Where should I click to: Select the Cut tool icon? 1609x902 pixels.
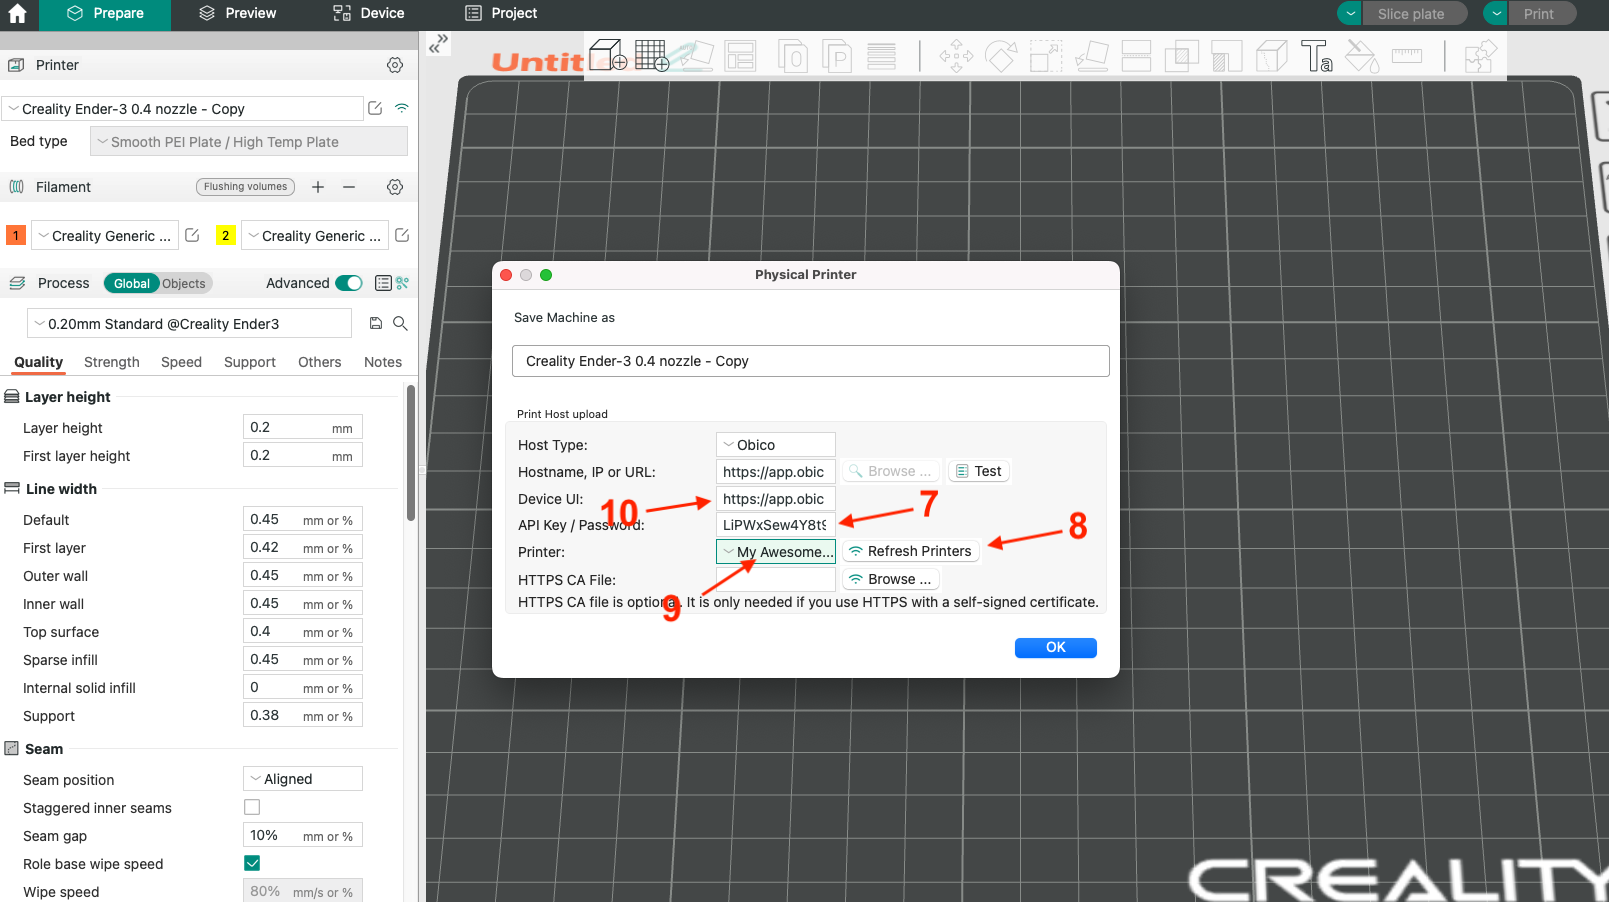coord(1136,55)
